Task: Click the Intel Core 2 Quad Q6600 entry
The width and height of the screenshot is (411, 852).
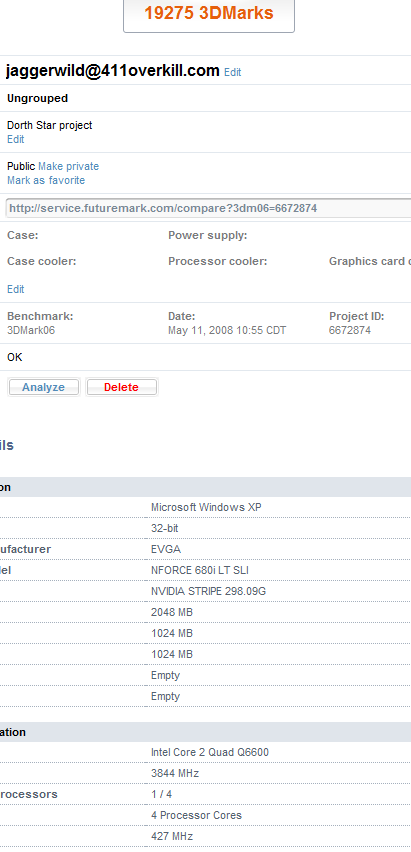Action: [210, 753]
